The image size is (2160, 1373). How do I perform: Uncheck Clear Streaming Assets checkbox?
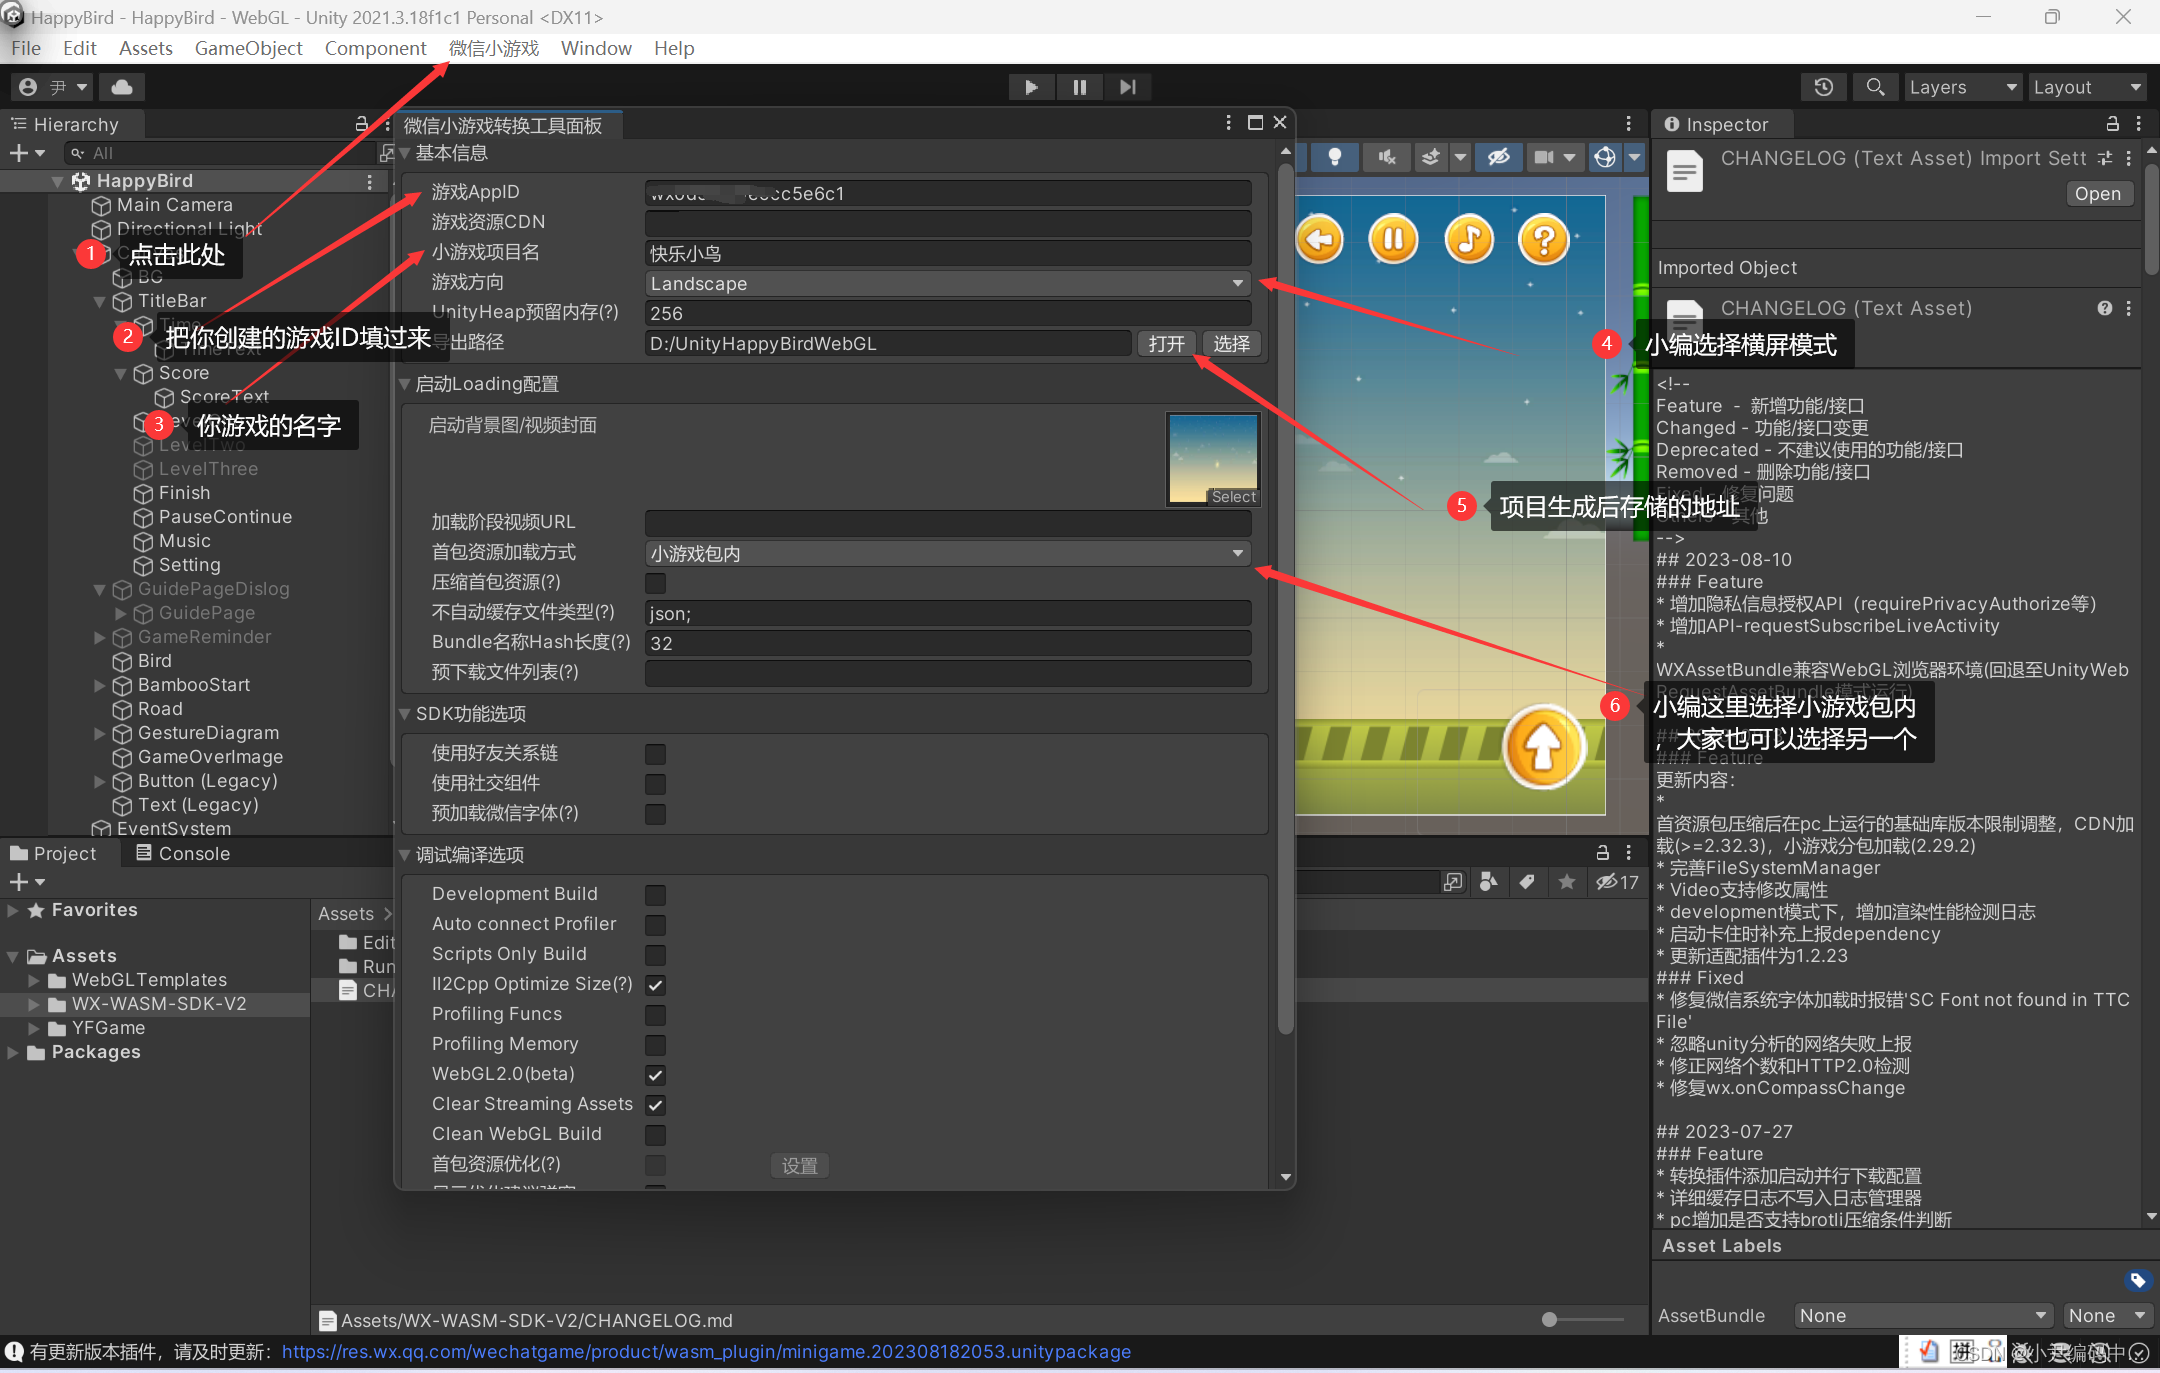pyautogui.click(x=655, y=1105)
